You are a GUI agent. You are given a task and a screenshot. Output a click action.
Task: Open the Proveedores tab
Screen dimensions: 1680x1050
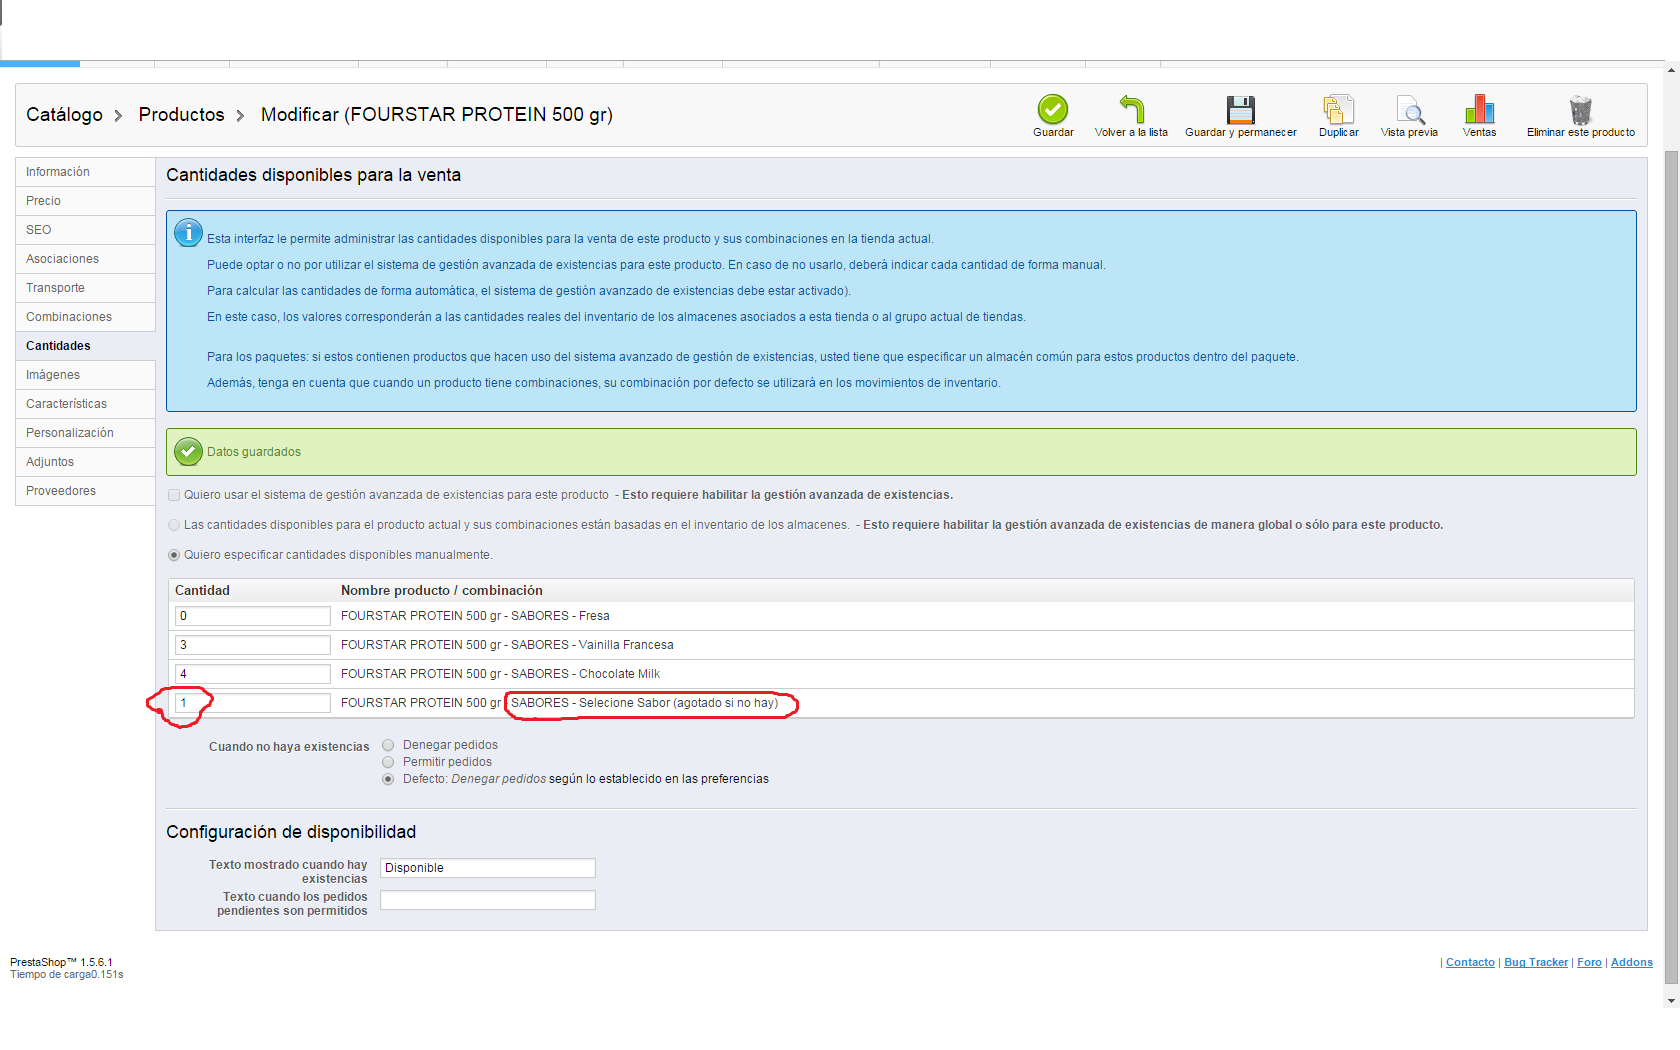[x=85, y=491]
